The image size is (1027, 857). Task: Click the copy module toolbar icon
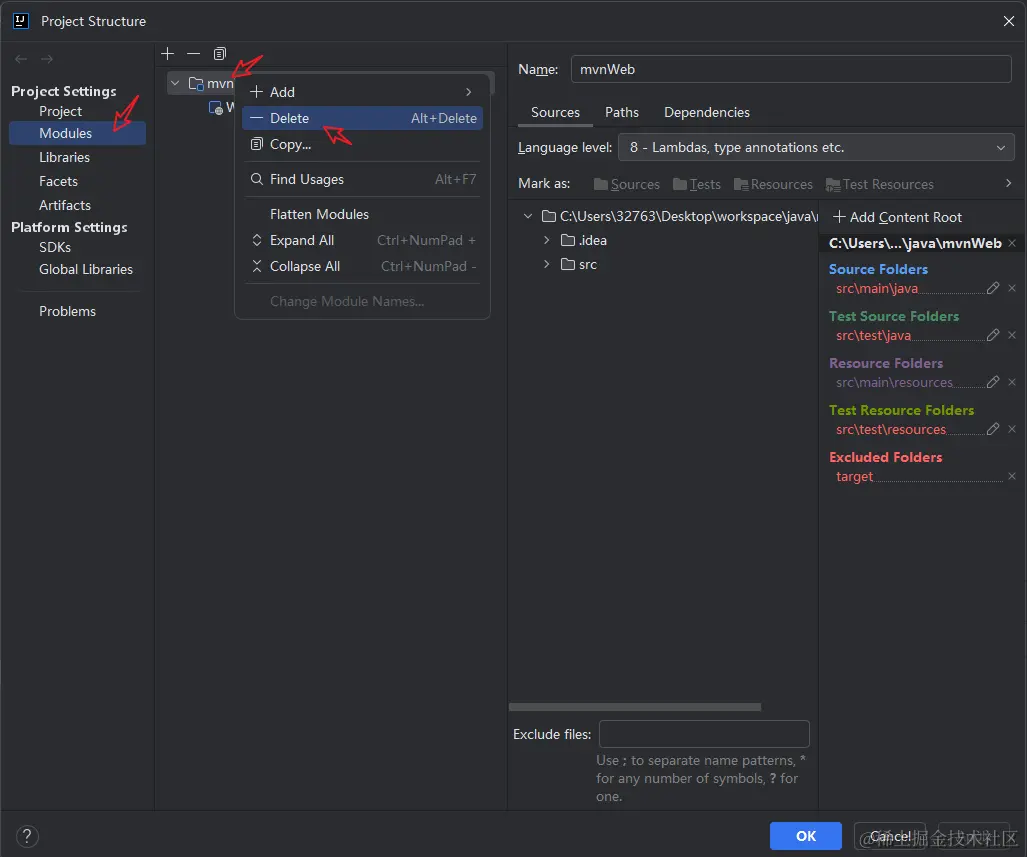[220, 54]
